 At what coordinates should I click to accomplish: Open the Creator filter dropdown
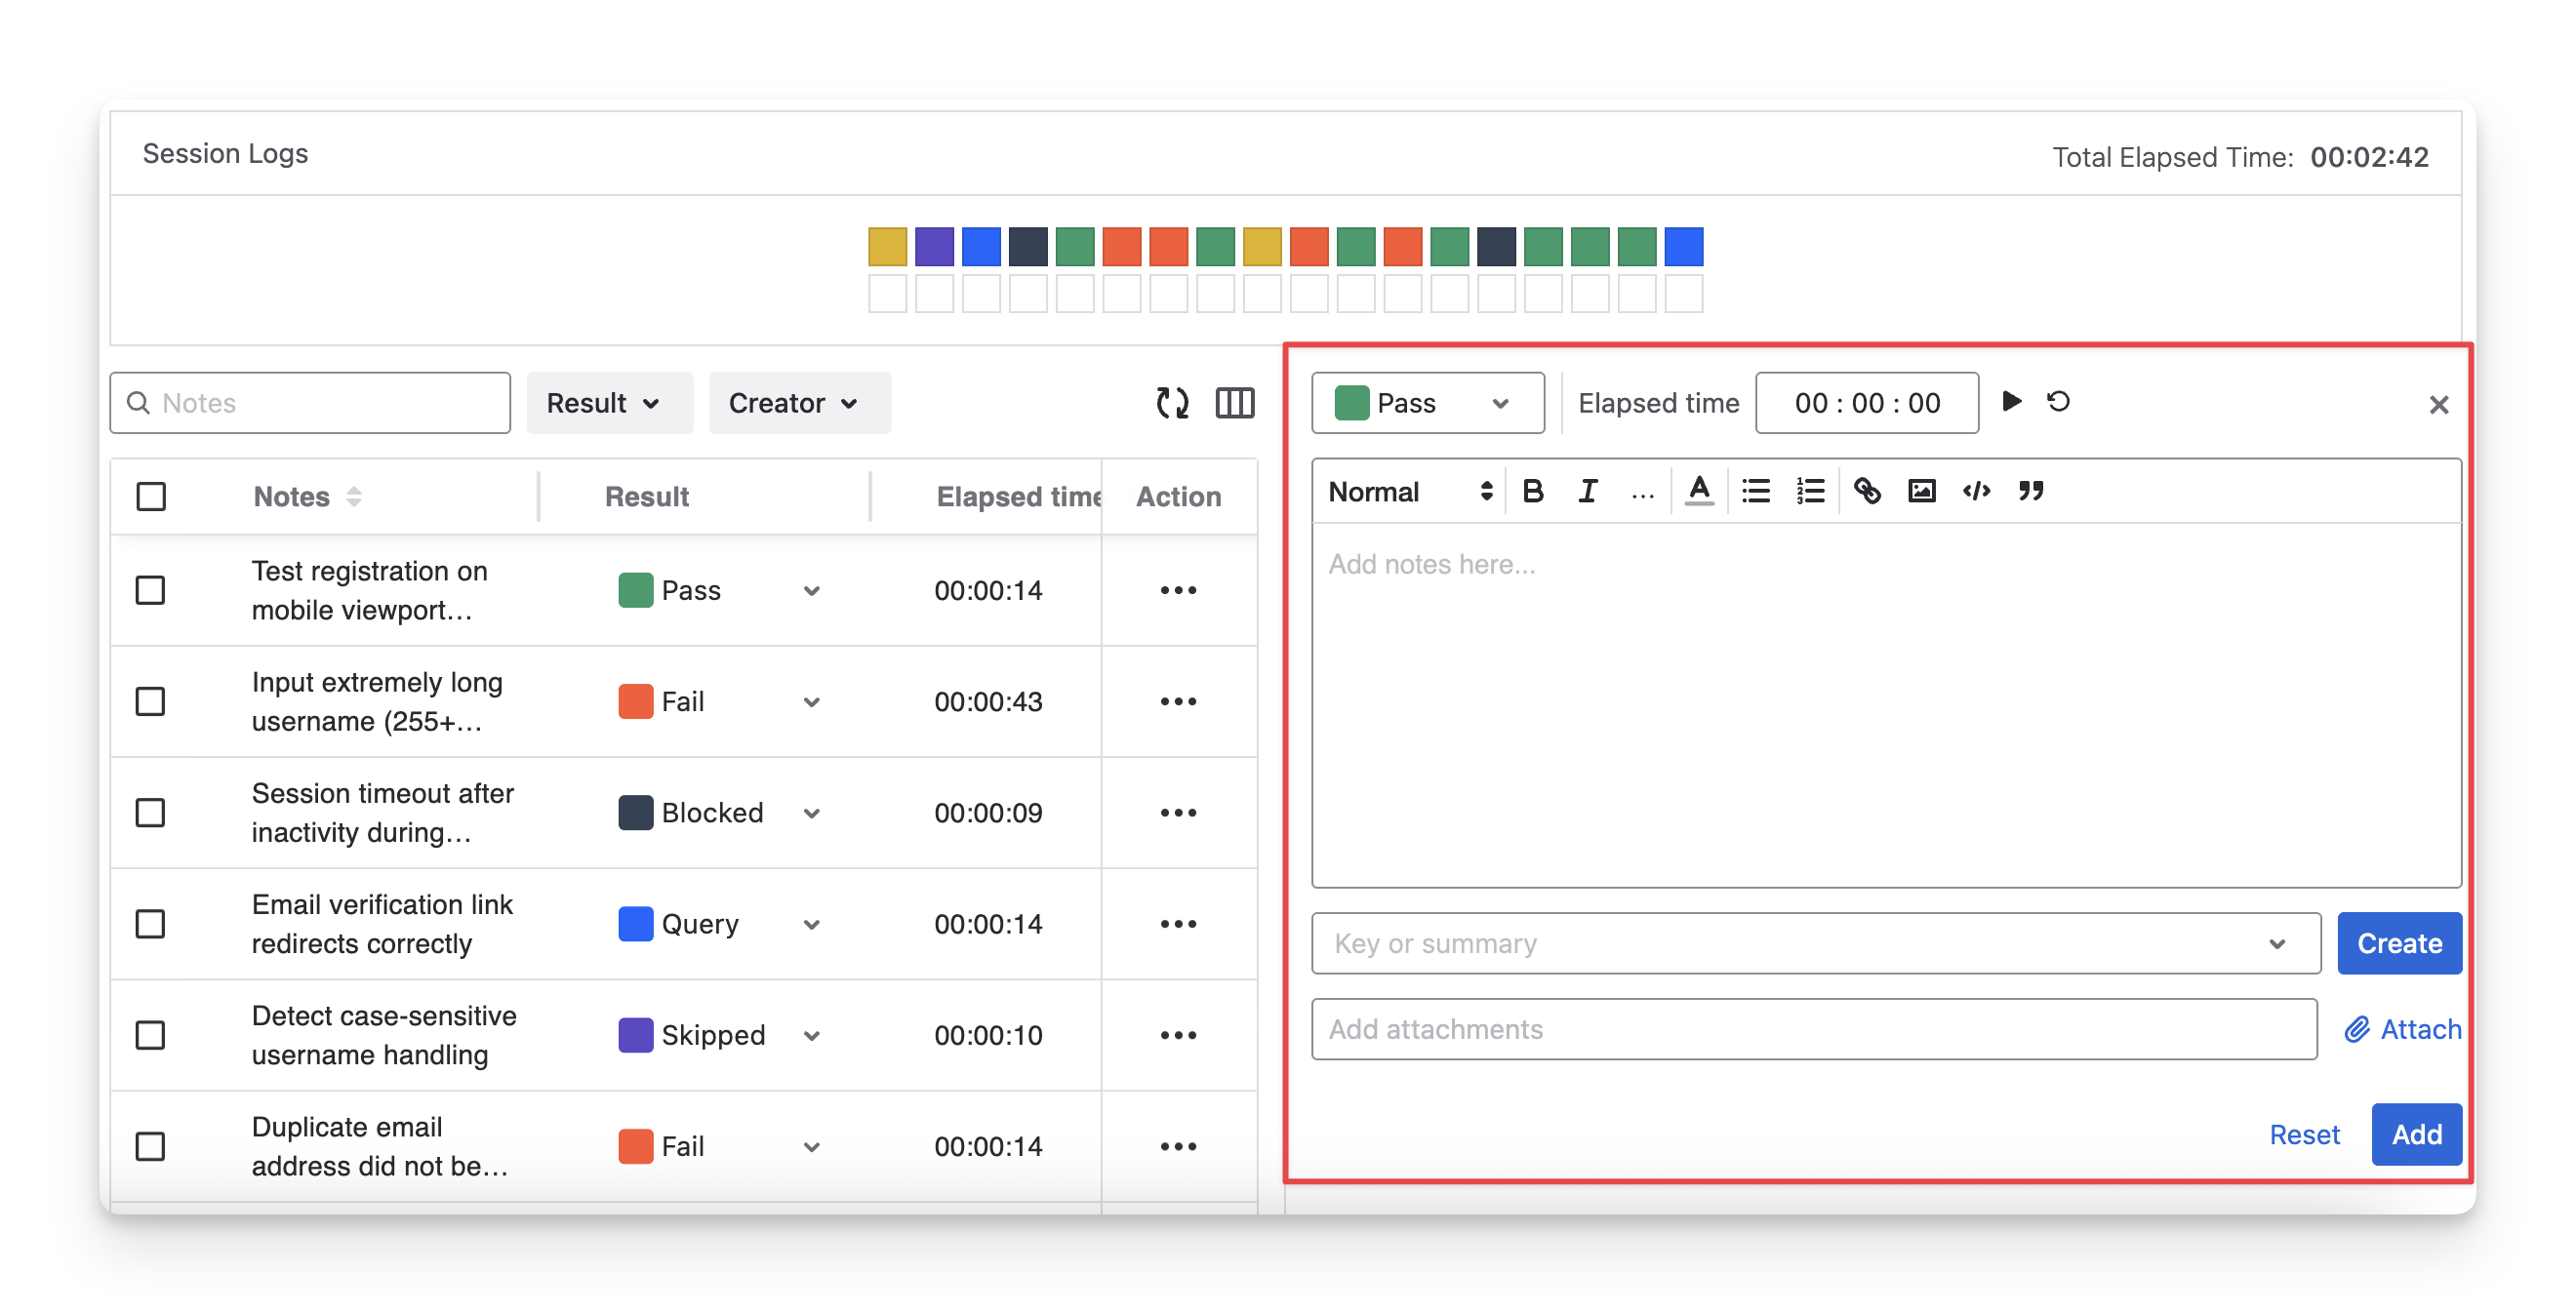(x=799, y=403)
